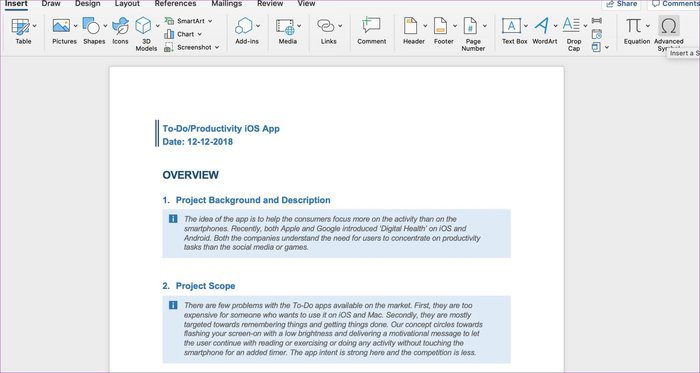Insert Date and Time icon
Screen dimensions: 700x373
click(596, 34)
